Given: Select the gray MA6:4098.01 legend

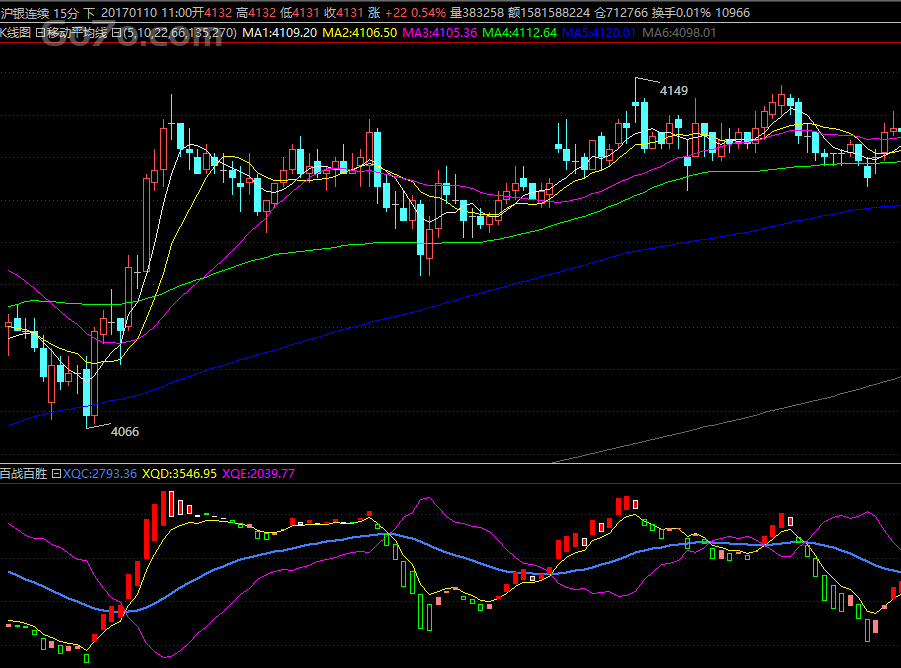Looking at the screenshot, I should click(x=679, y=33).
